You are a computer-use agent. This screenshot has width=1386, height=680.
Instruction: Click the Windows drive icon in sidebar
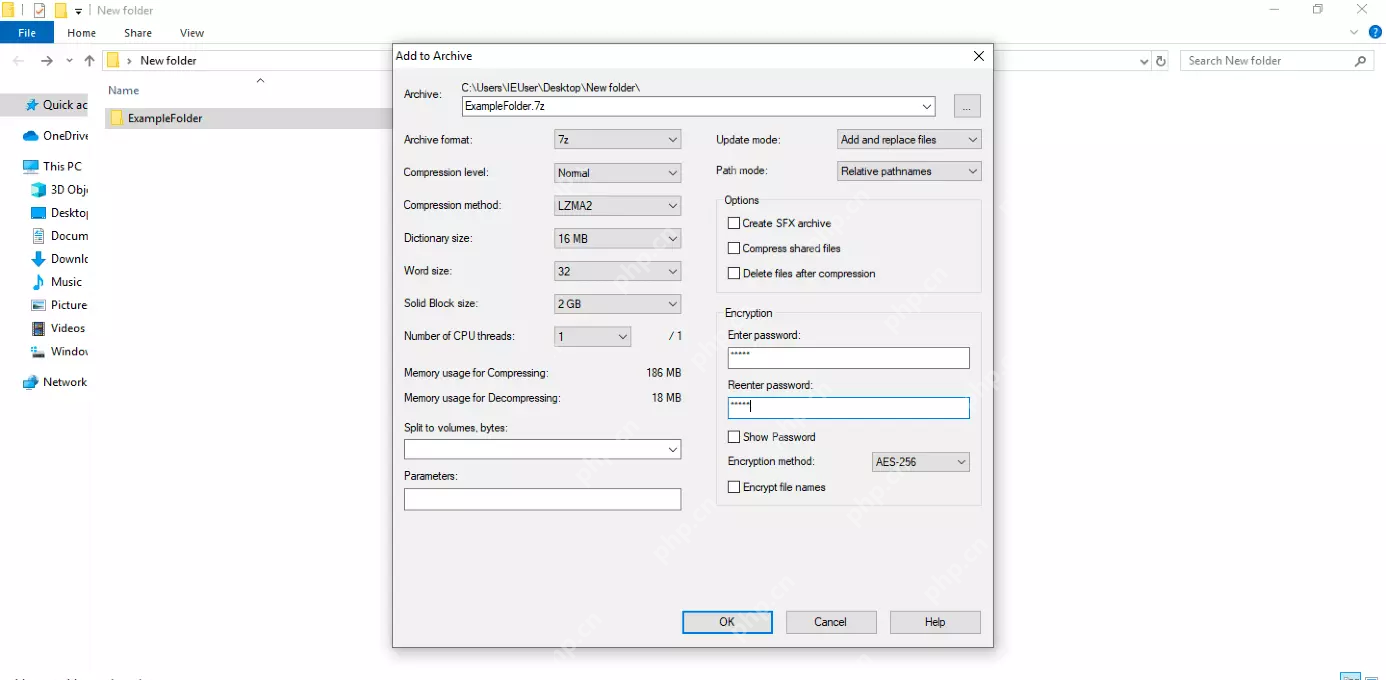[x=39, y=351]
